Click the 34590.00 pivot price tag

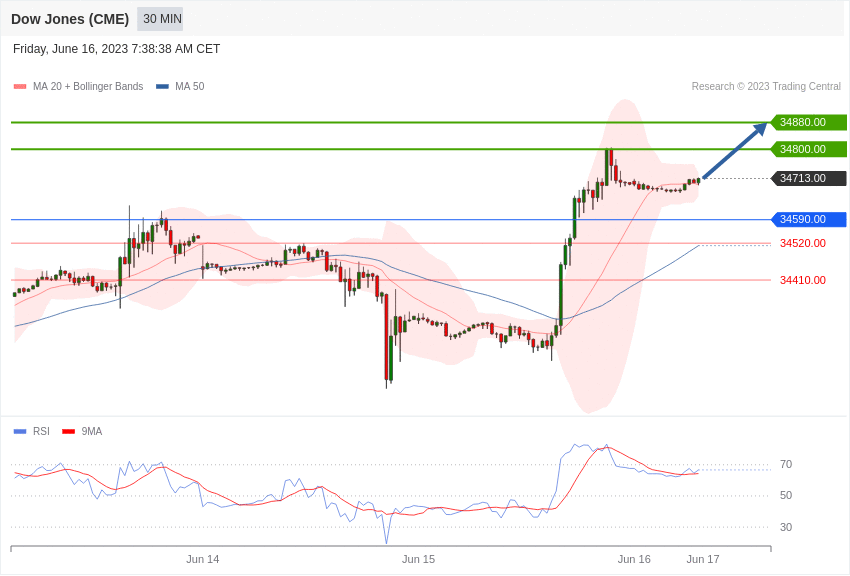tap(808, 219)
